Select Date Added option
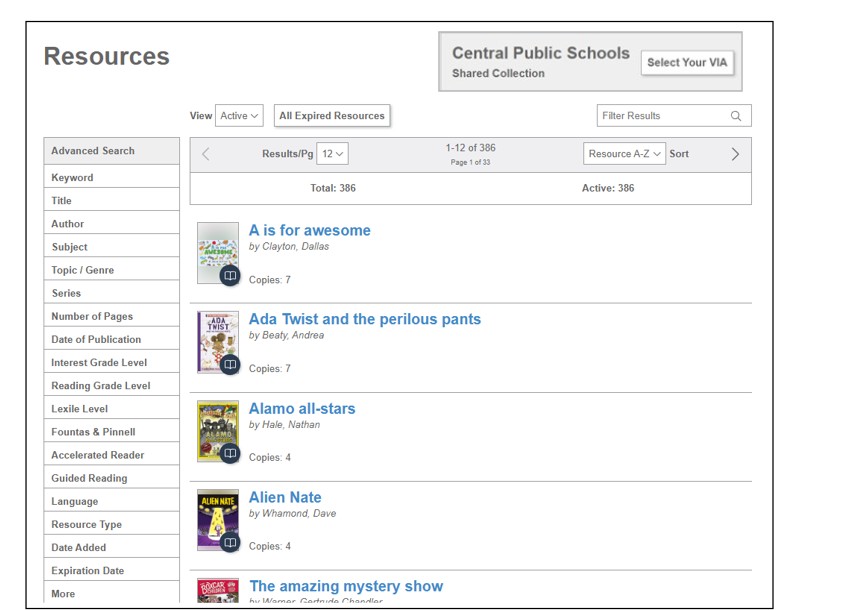 click(x=112, y=547)
